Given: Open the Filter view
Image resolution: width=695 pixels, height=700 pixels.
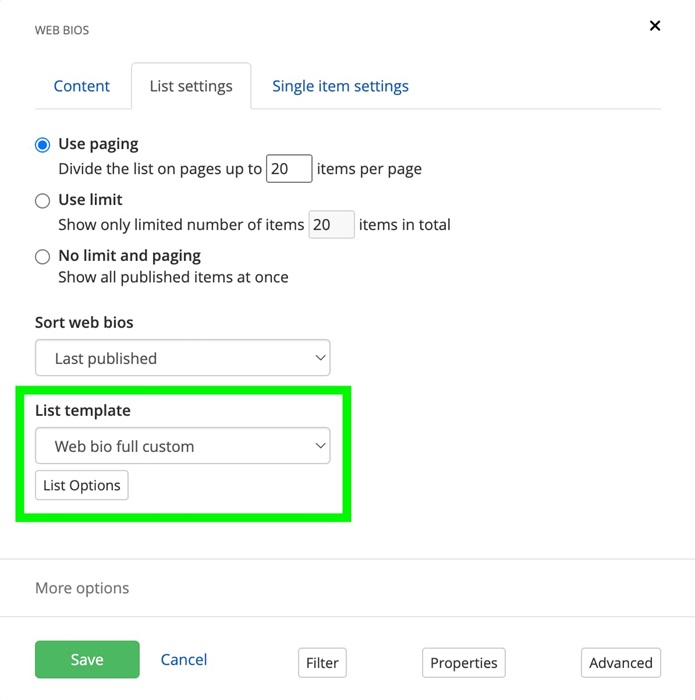Looking at the screenshot, I should coord(322,663).
